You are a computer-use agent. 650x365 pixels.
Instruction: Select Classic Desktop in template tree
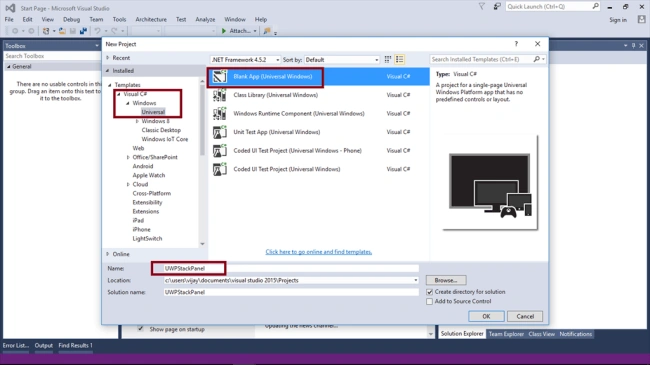pyautogui.click(x=161, y=130)
